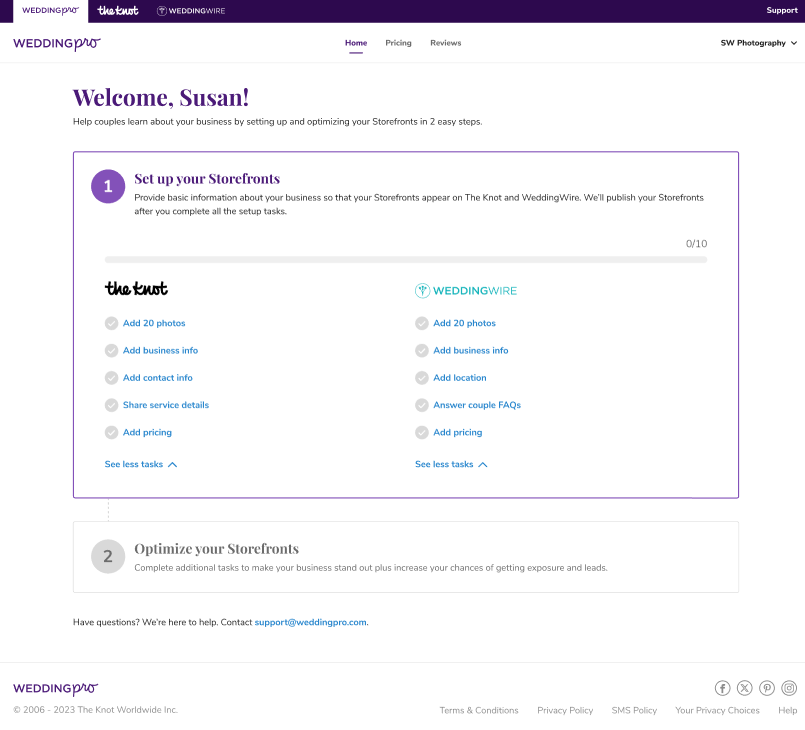The width and height of the screenshot is (805, 730).
Task: Click The Knot logo above its task list
Action: click(x=136, y=289)
